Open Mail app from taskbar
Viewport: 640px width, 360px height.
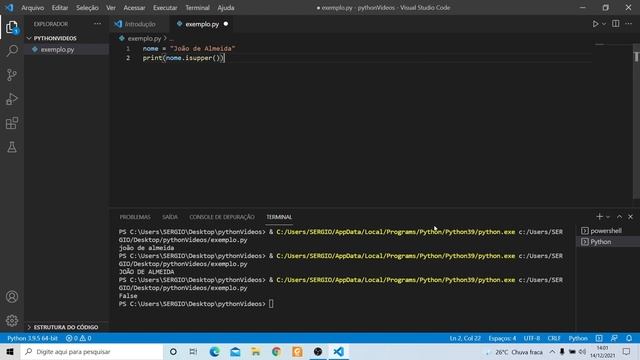pyautogui.click(x=235, y=352)
